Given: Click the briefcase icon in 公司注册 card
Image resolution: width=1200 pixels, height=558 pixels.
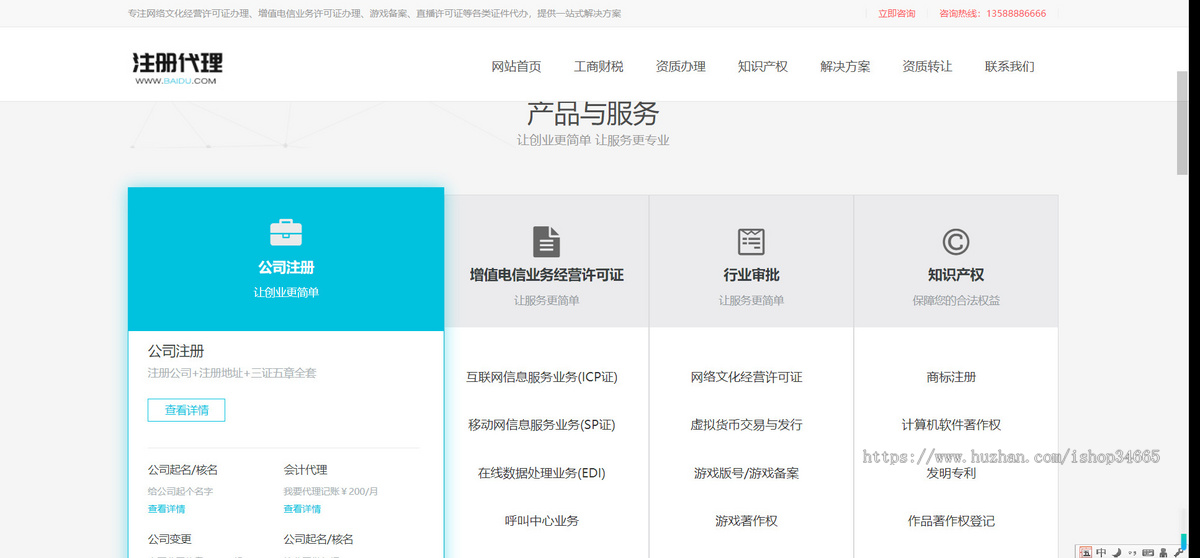Looking at the screenshot, I should [286, 232].
